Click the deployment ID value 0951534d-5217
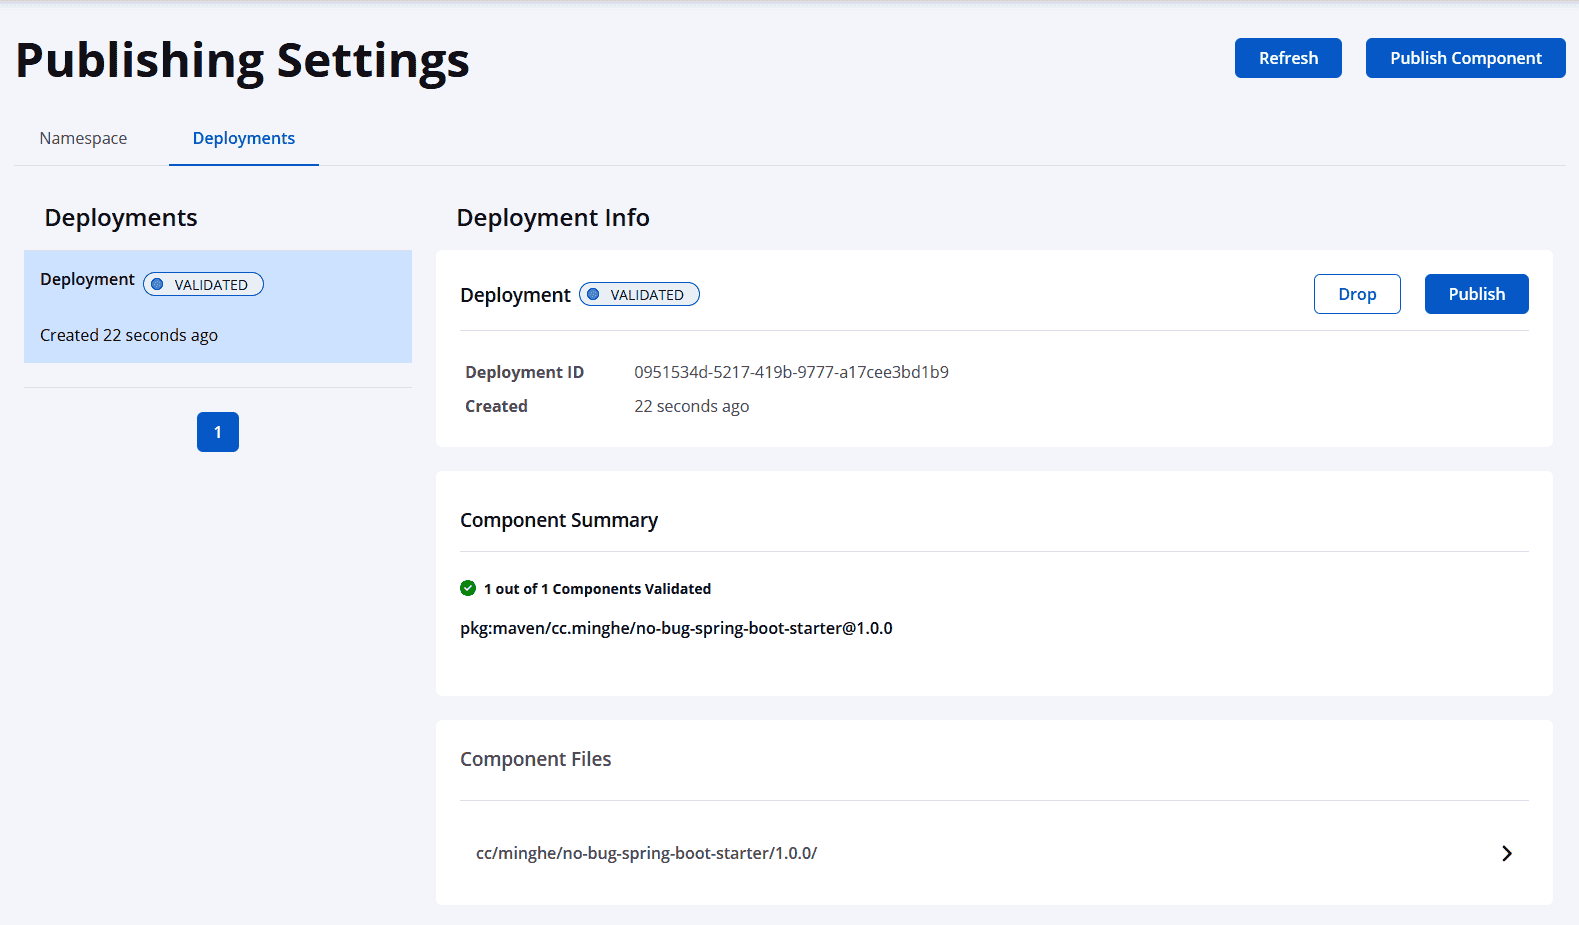 [x=791, y=372]
